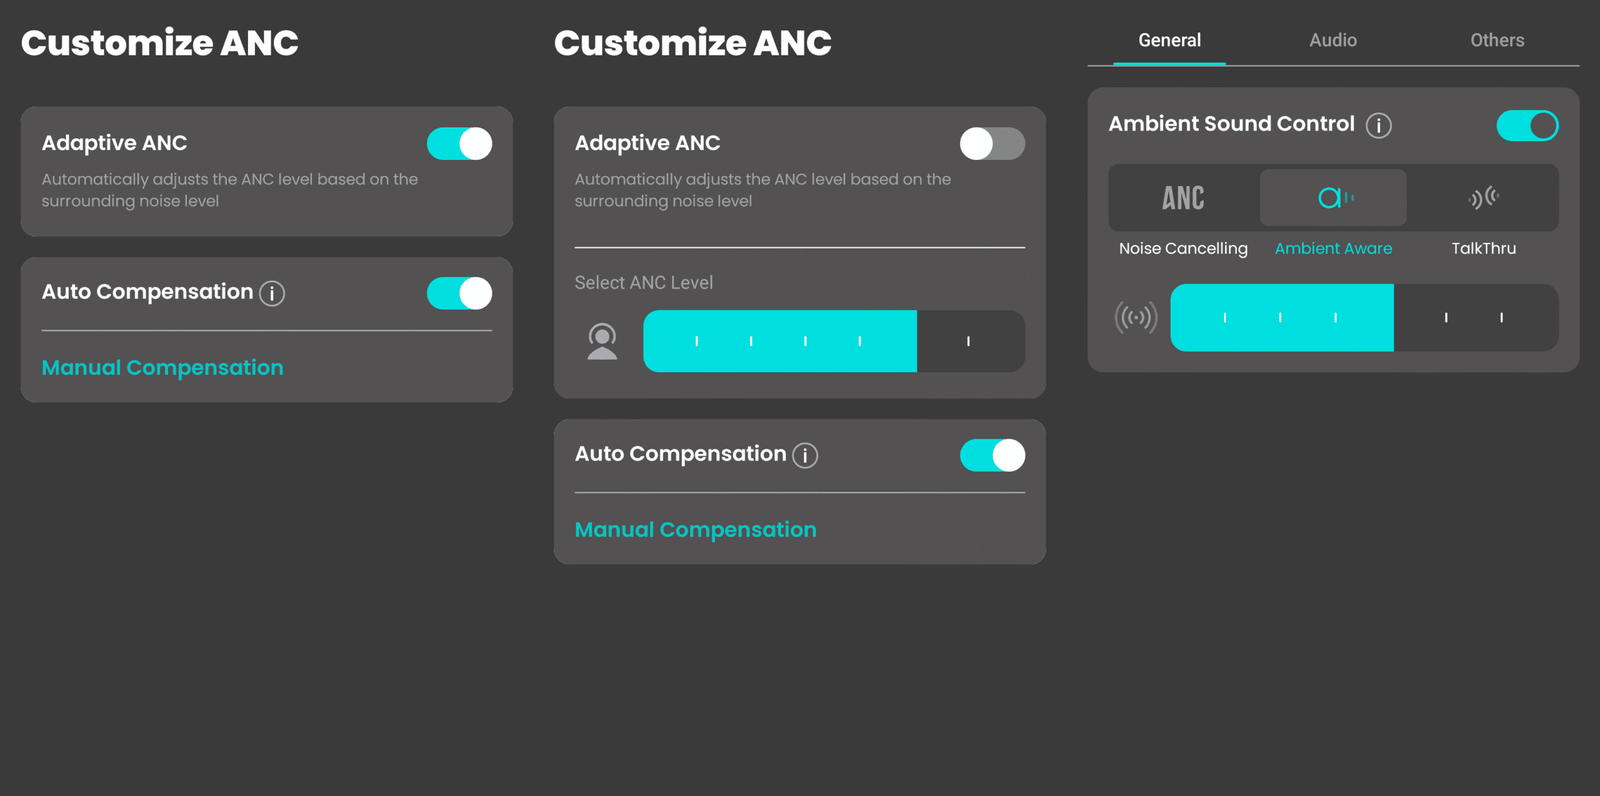Click the Ambient Sound Control info icon
The height and width of the screenshot is (796, 1600).
(x=1379, y=126)
